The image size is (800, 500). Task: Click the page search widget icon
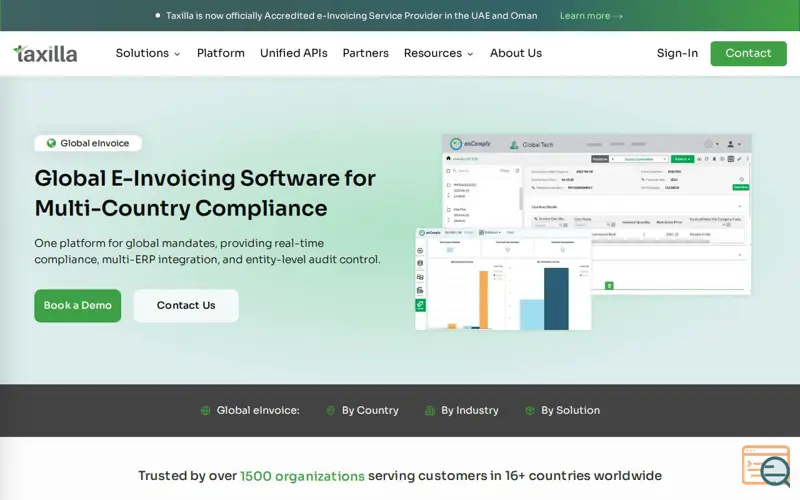tap(767, 466)
